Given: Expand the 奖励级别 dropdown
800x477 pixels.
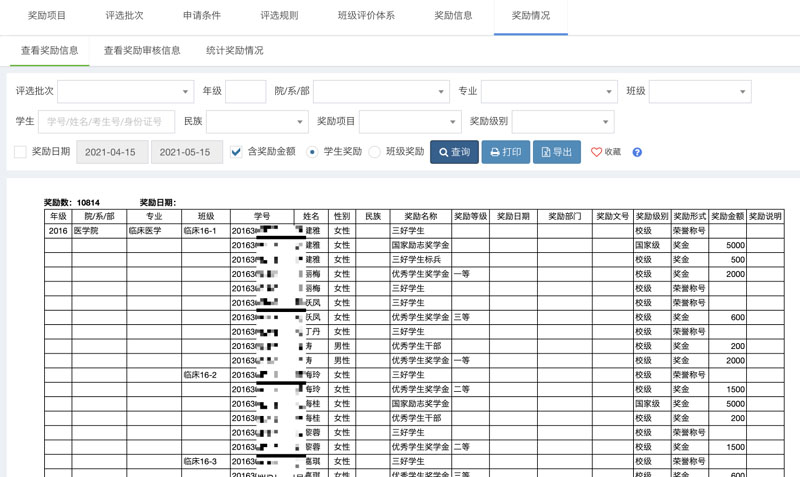Looking at the screenshot, I should pyautogui.click(x=562, y=121).
